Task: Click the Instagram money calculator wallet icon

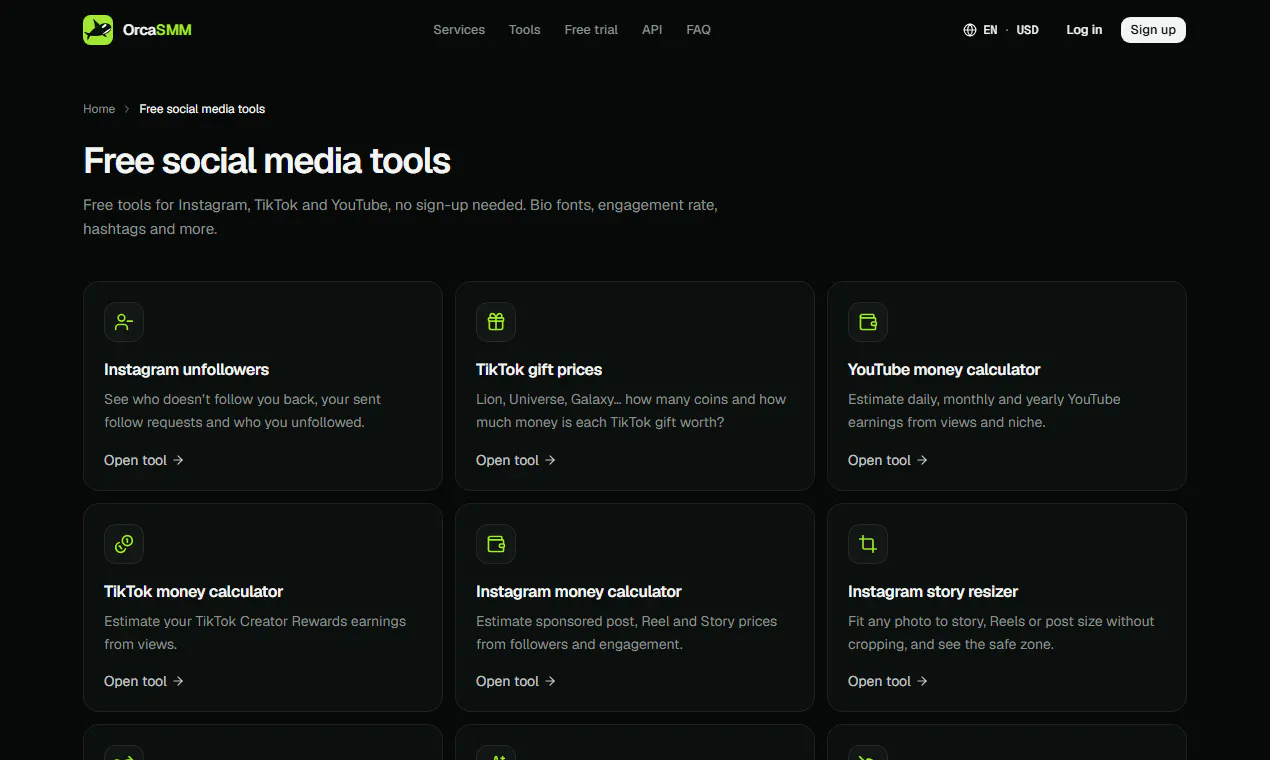Action: tap(496, 544)
